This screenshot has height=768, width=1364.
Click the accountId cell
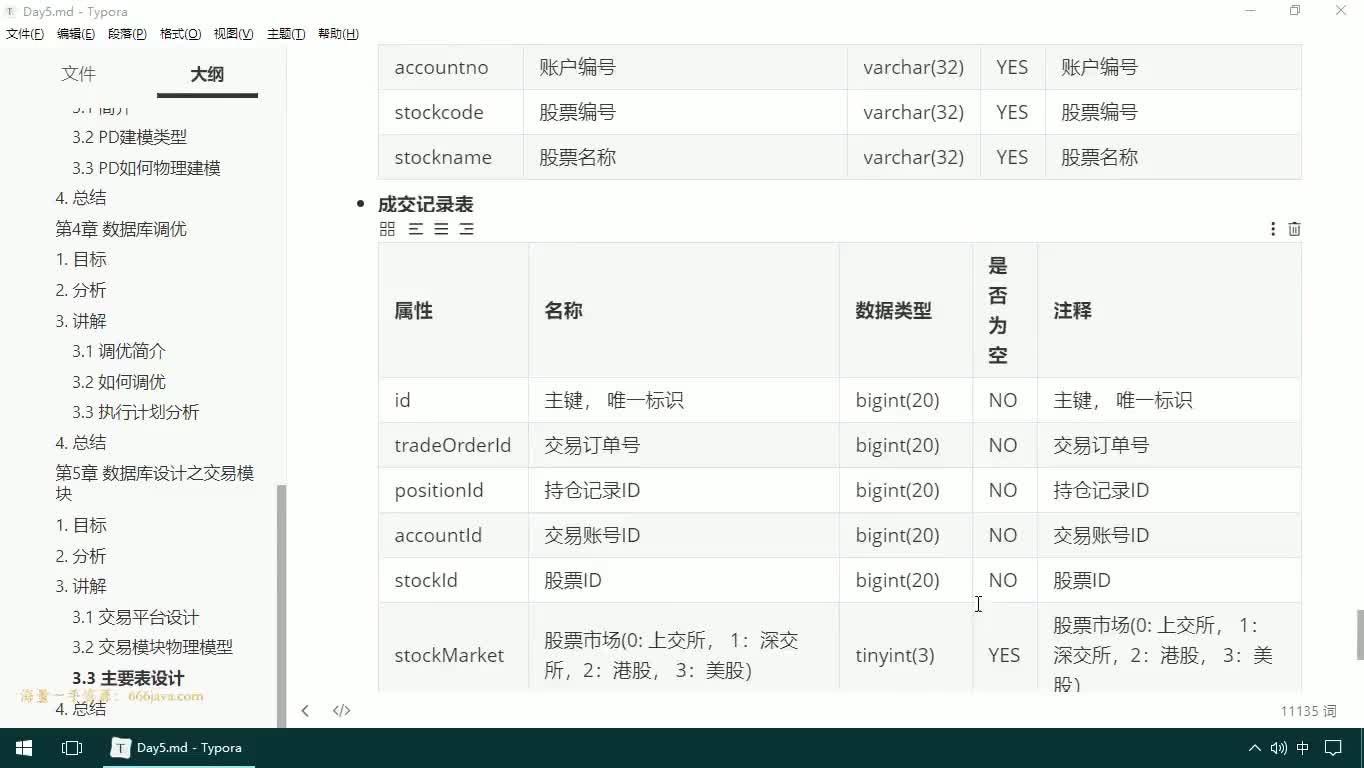(x=453, y=535)
